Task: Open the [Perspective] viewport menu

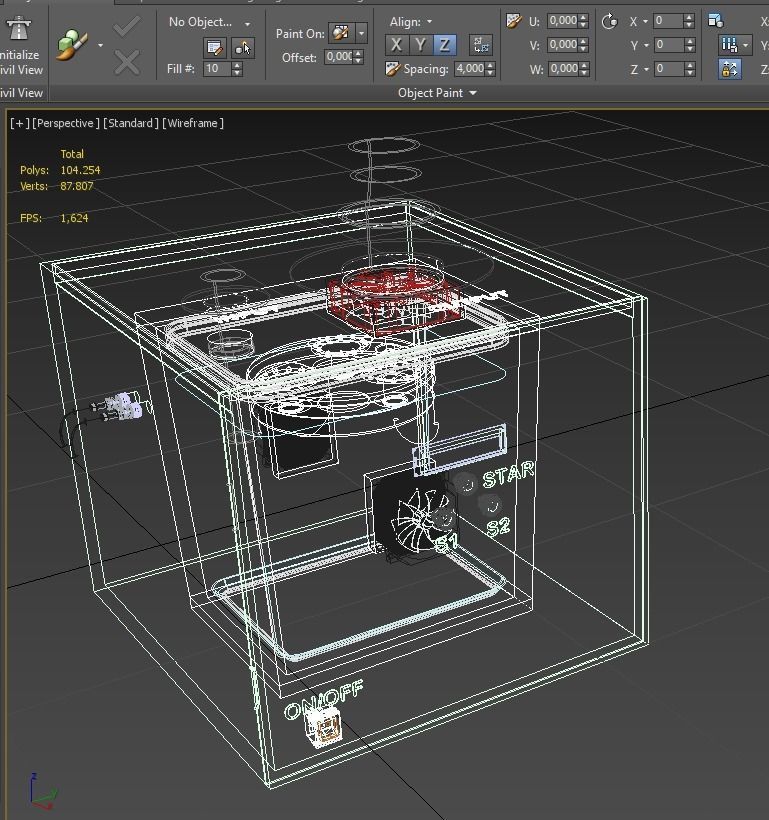Action: pos(65,123)
